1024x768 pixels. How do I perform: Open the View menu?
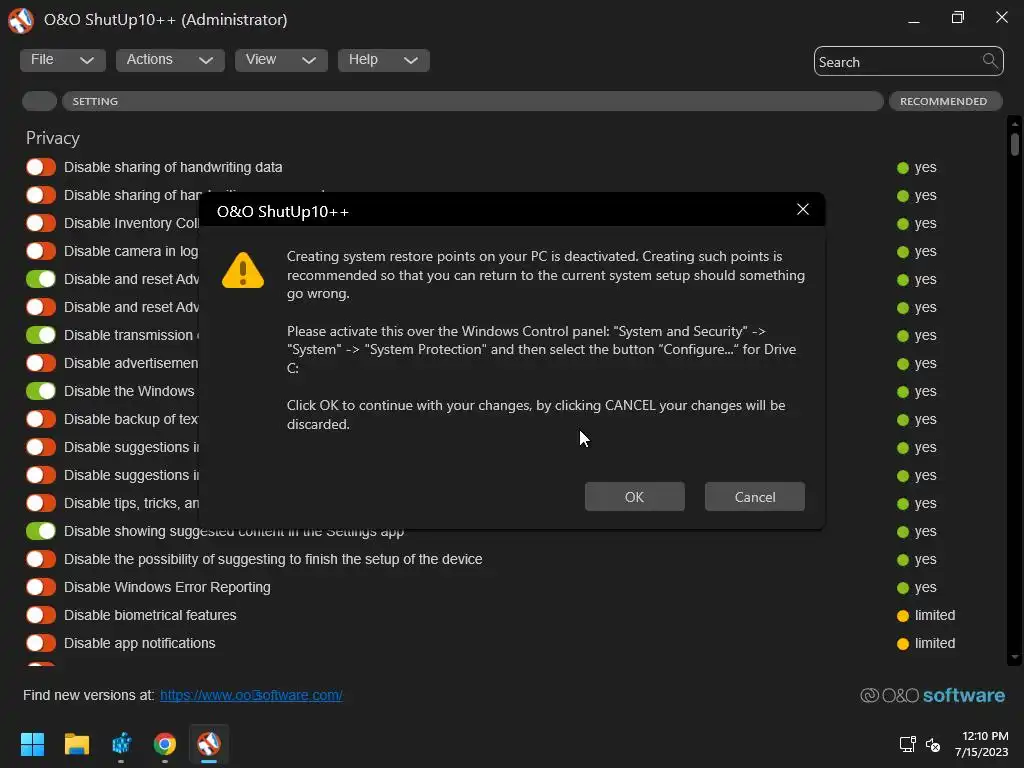[x=281, y=60]
